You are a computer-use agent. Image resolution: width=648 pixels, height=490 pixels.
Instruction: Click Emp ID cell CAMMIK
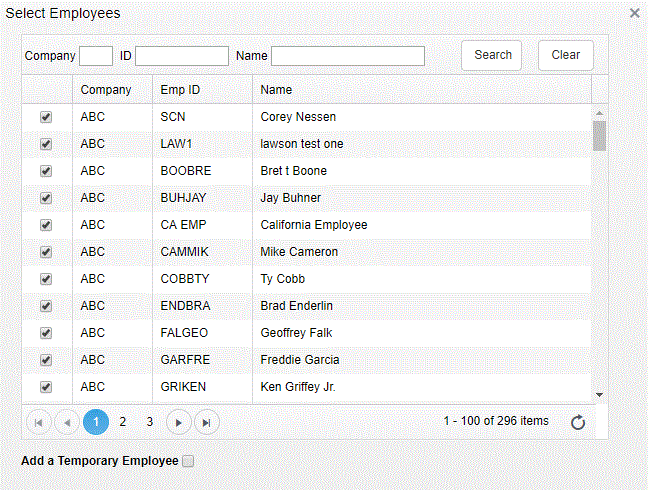[202, 252]
